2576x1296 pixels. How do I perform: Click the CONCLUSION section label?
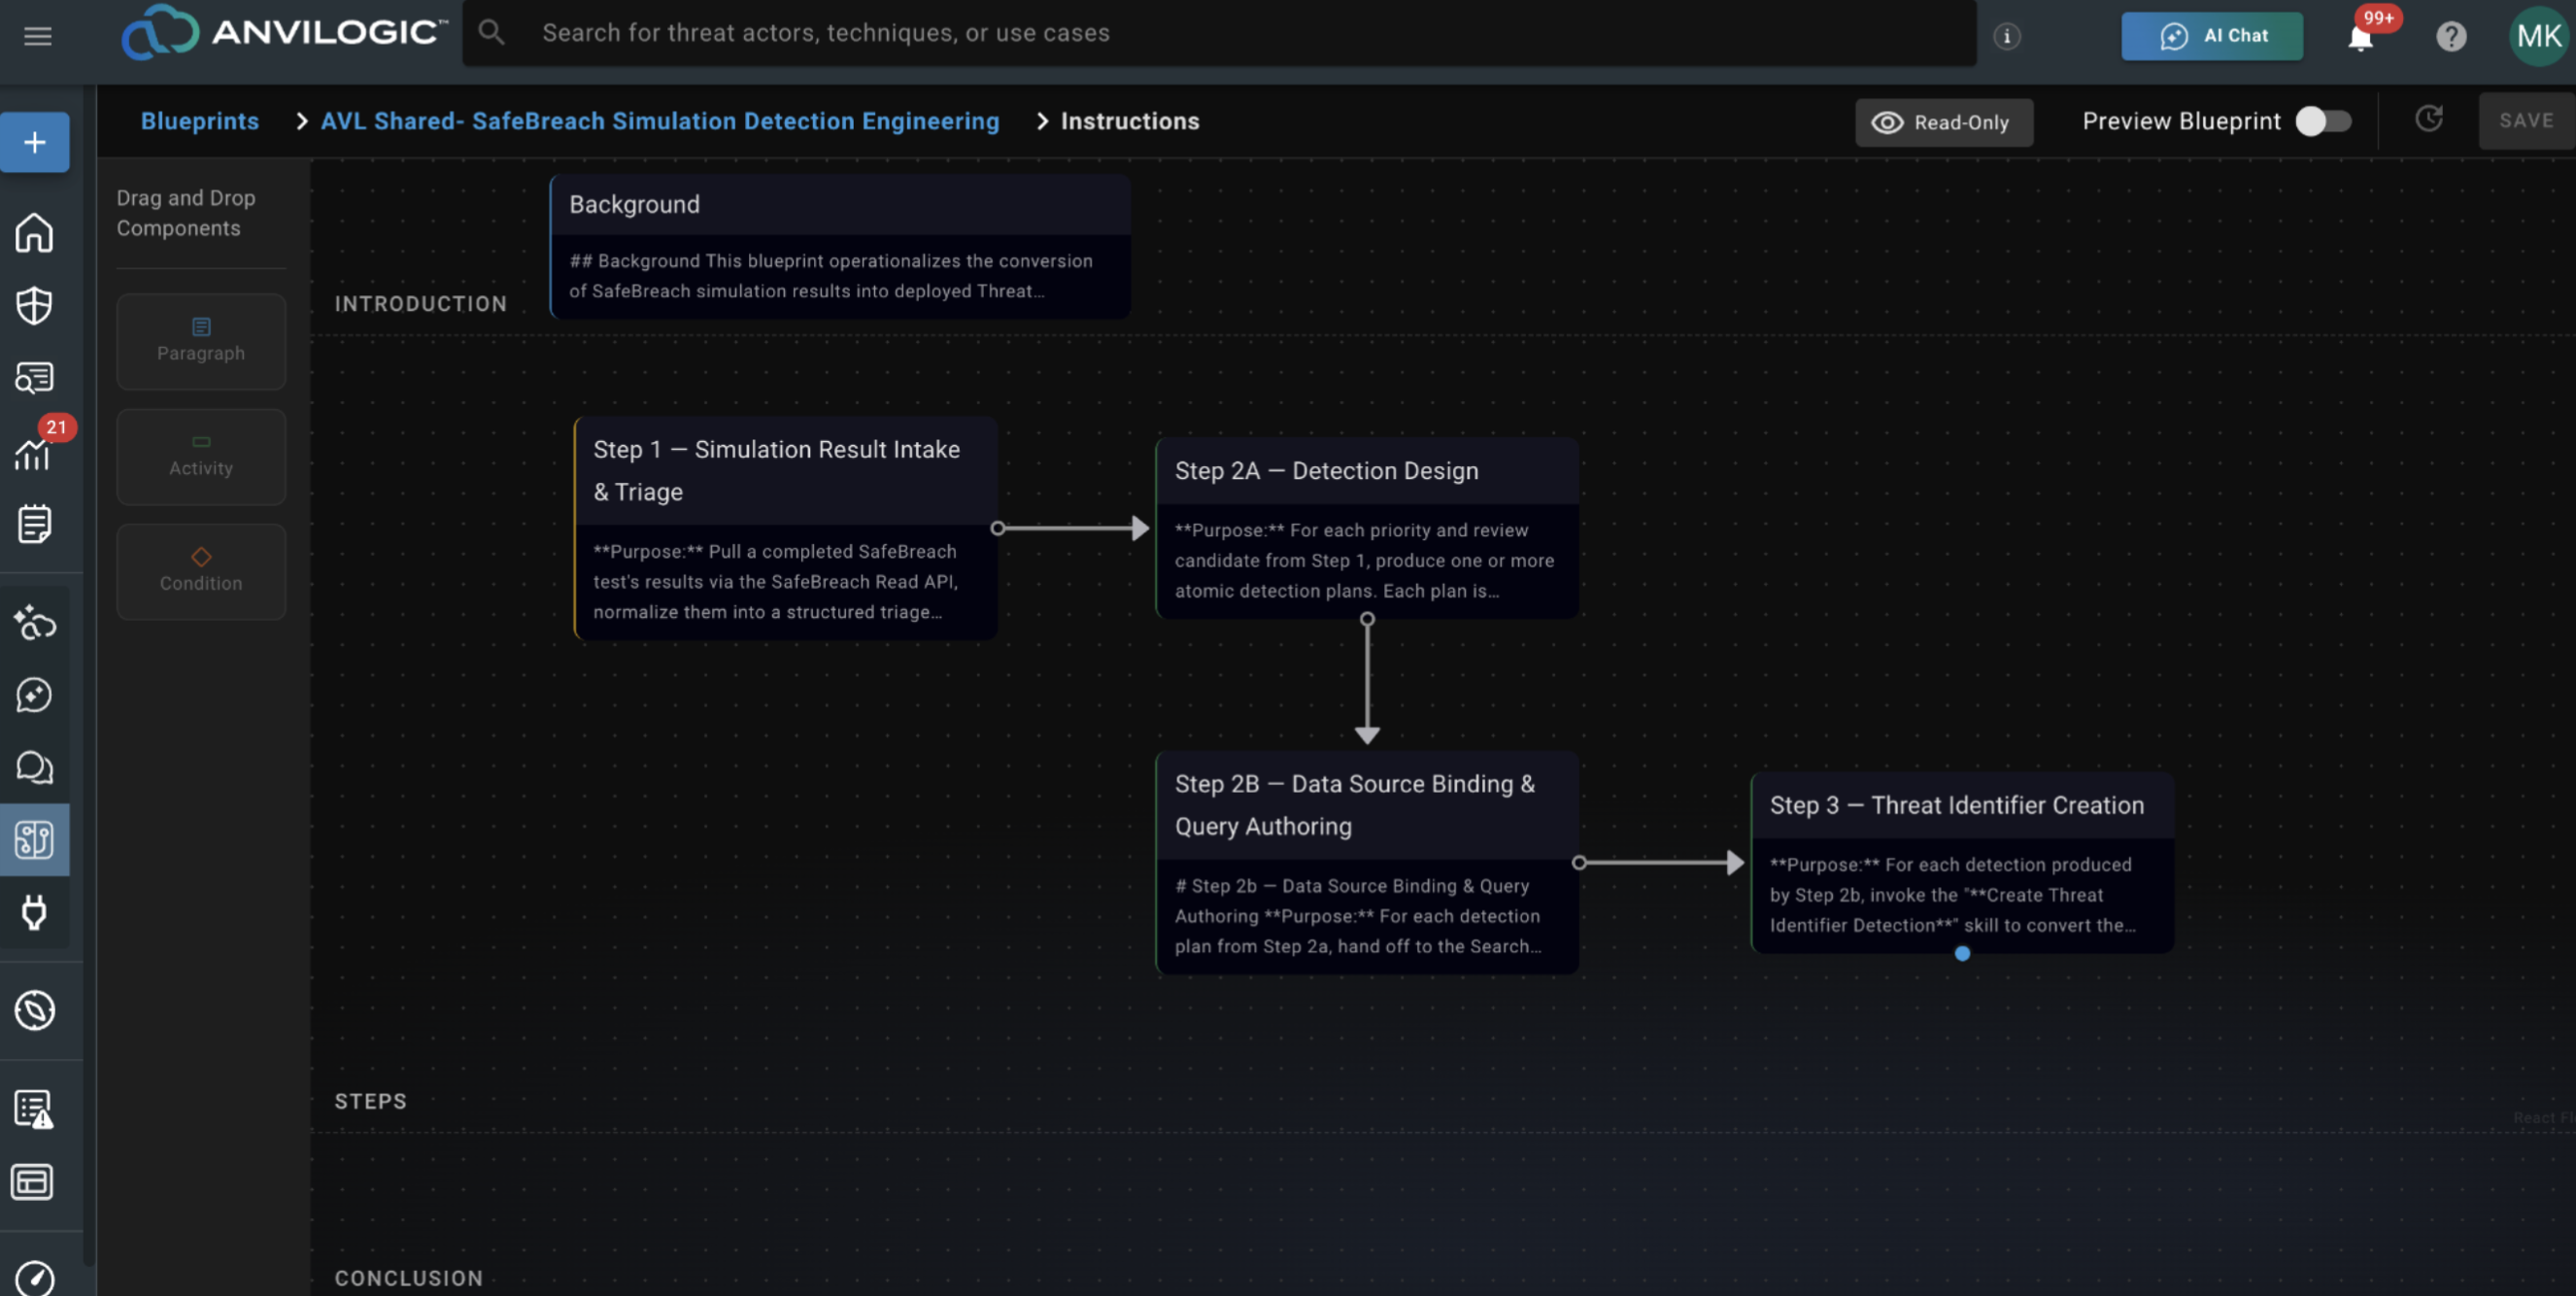tap(408, 1278)
